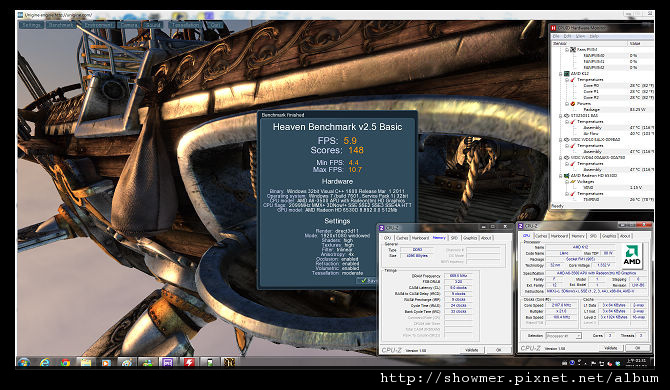
Task: Open the Tessellation menu in Heaven
Action: 185,25
